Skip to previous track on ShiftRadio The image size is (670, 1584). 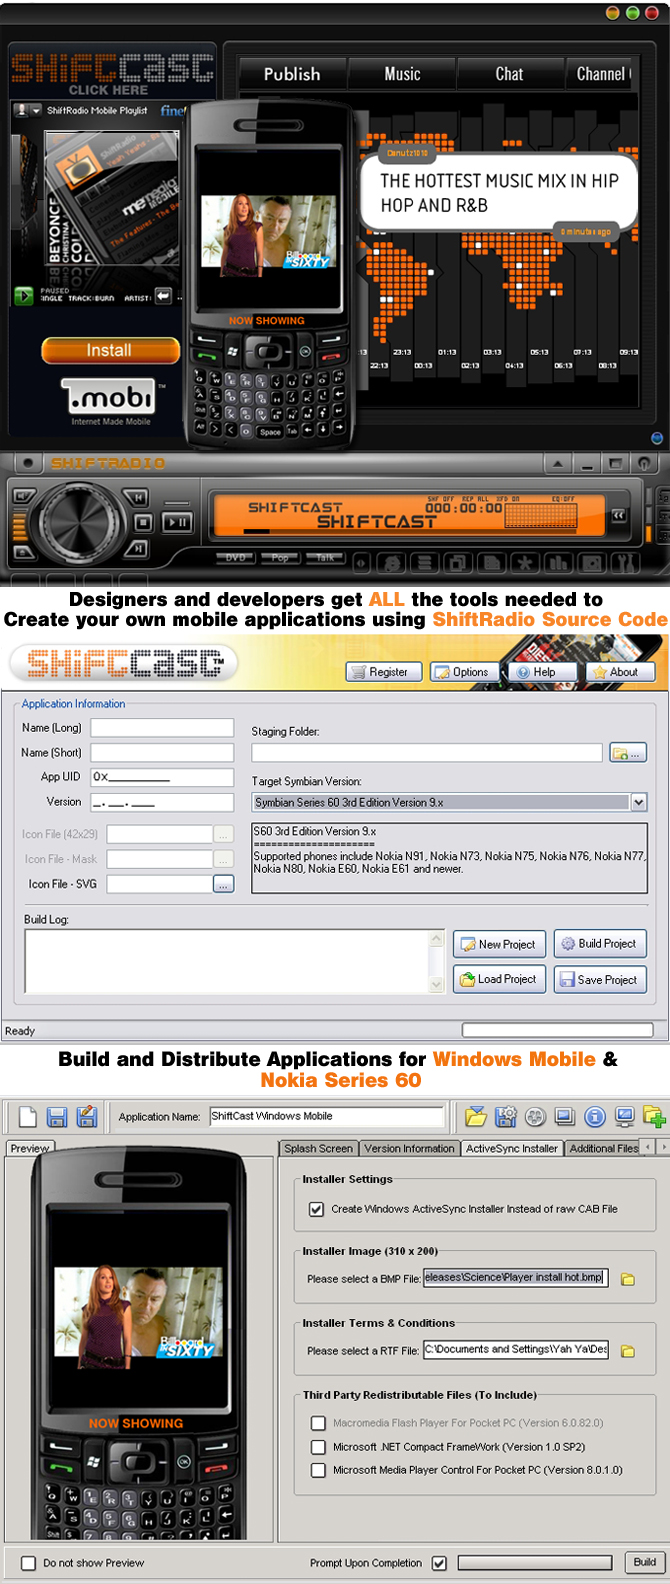point(137,497)
